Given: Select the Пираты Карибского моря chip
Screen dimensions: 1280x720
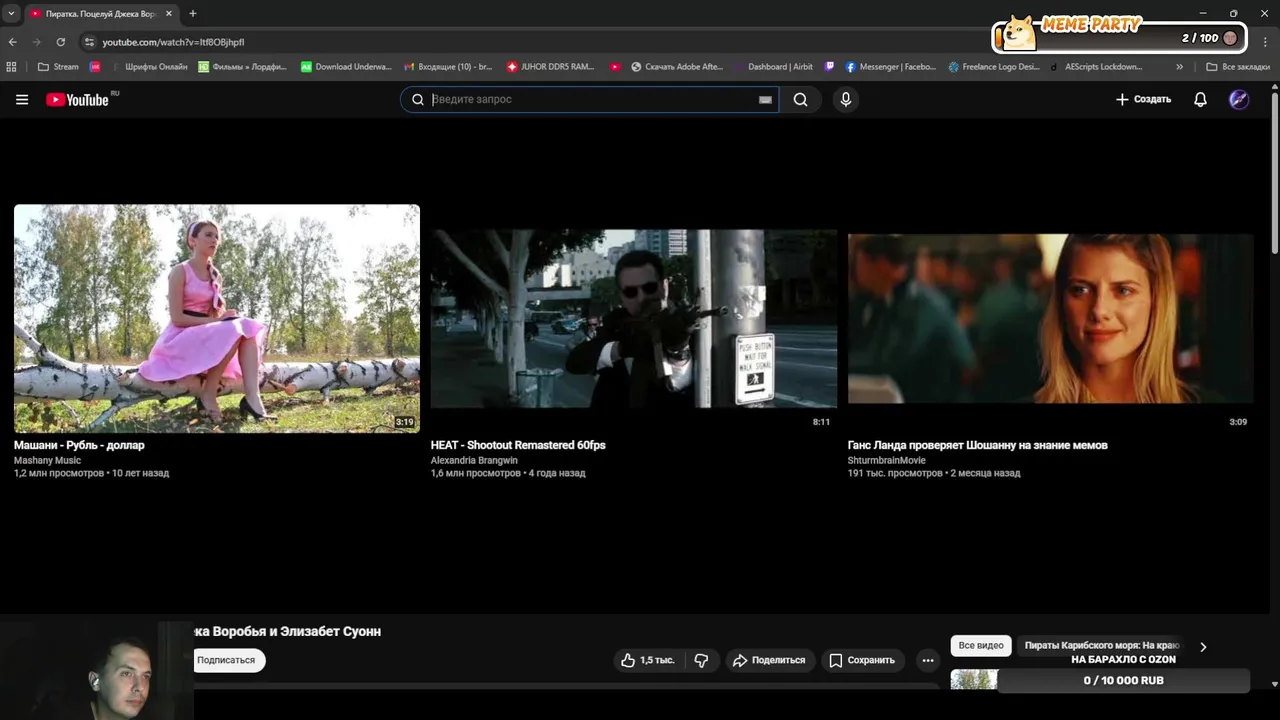Looking at the screenshot, I should (x=1102, y=646).
